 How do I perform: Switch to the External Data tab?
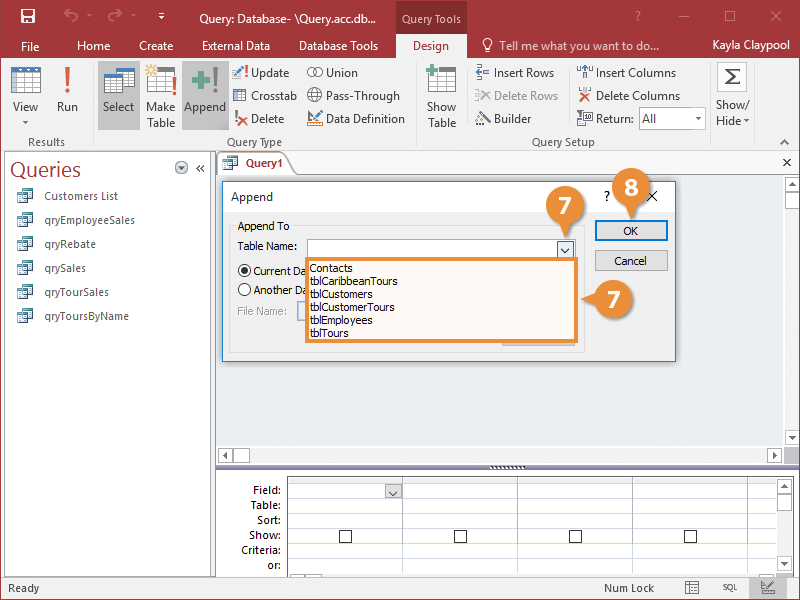pyautogui.click(x=236, y=46)
